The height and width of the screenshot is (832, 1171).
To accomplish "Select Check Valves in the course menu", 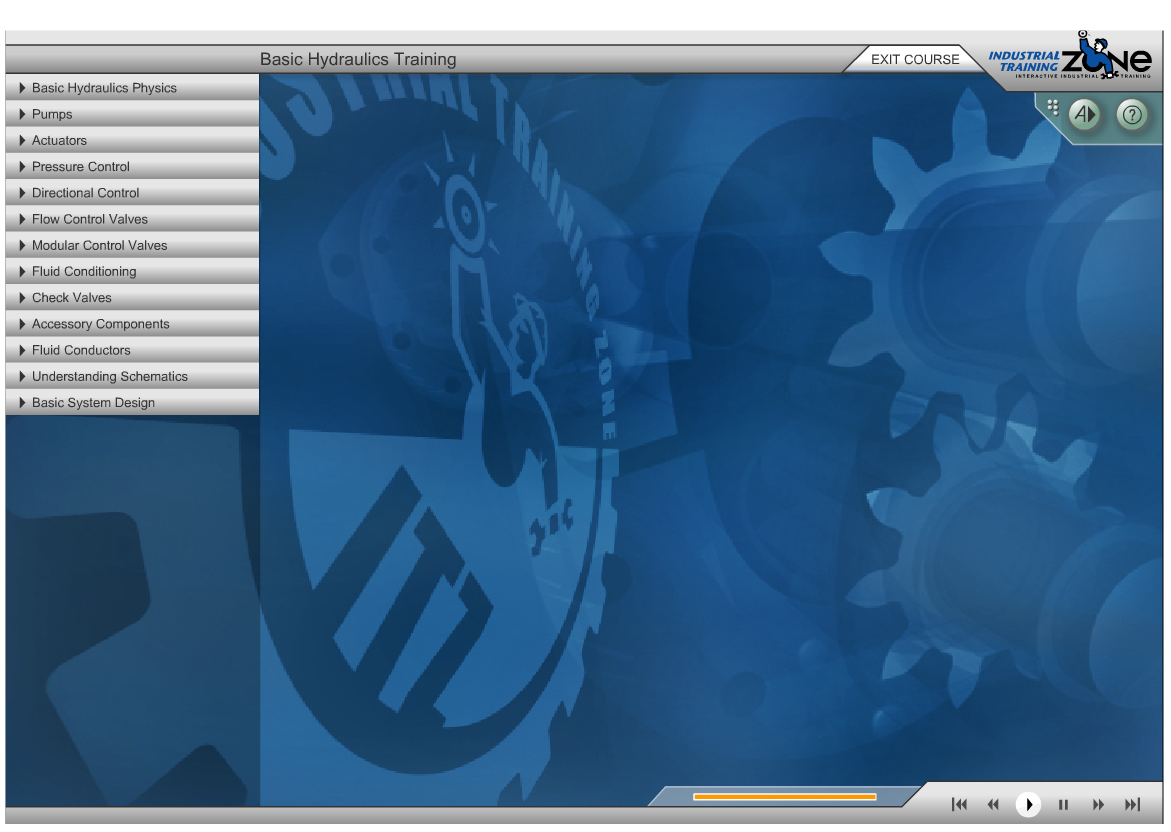I will pyautogui.click(x=132, y=297).
